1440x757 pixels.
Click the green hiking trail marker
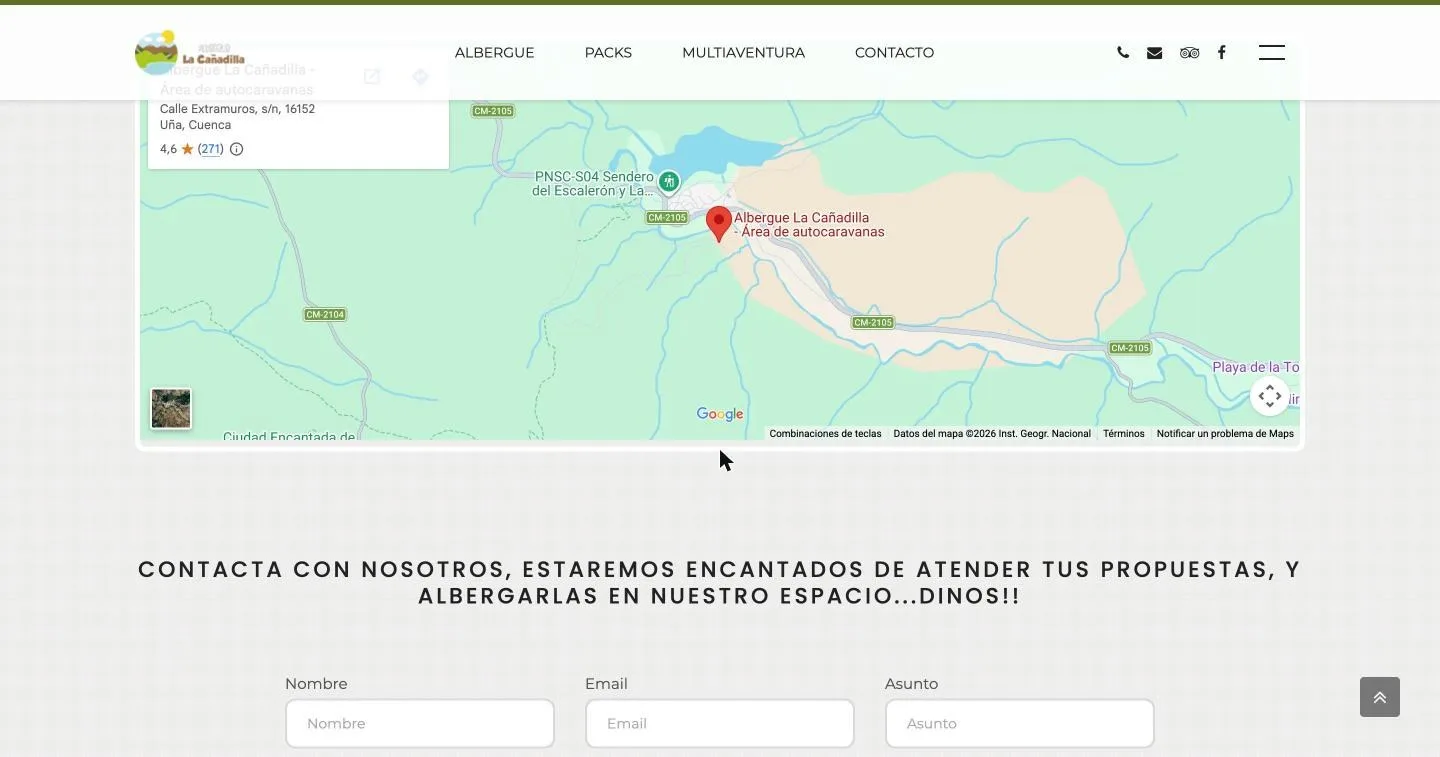click(x=669, y=182)
